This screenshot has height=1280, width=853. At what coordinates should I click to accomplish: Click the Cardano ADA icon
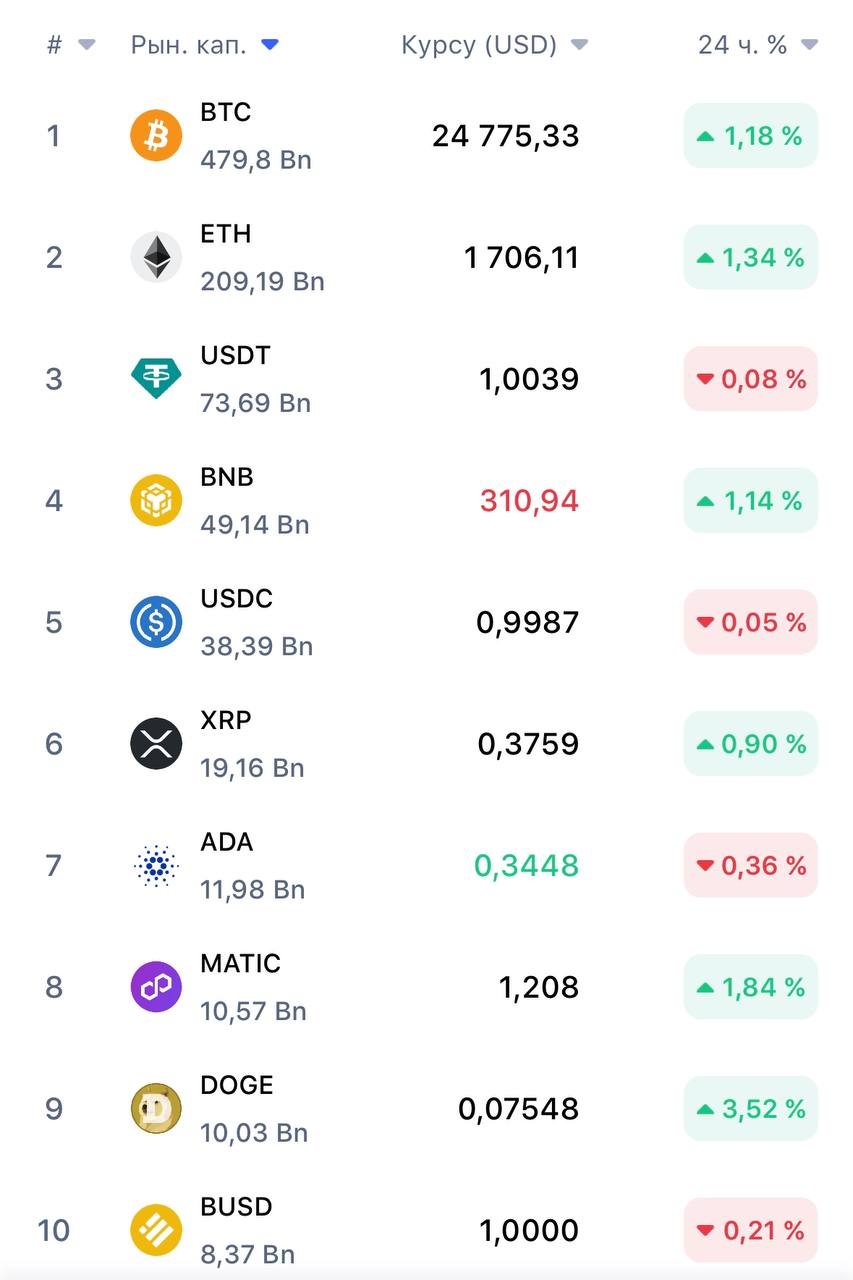point(156,865)
